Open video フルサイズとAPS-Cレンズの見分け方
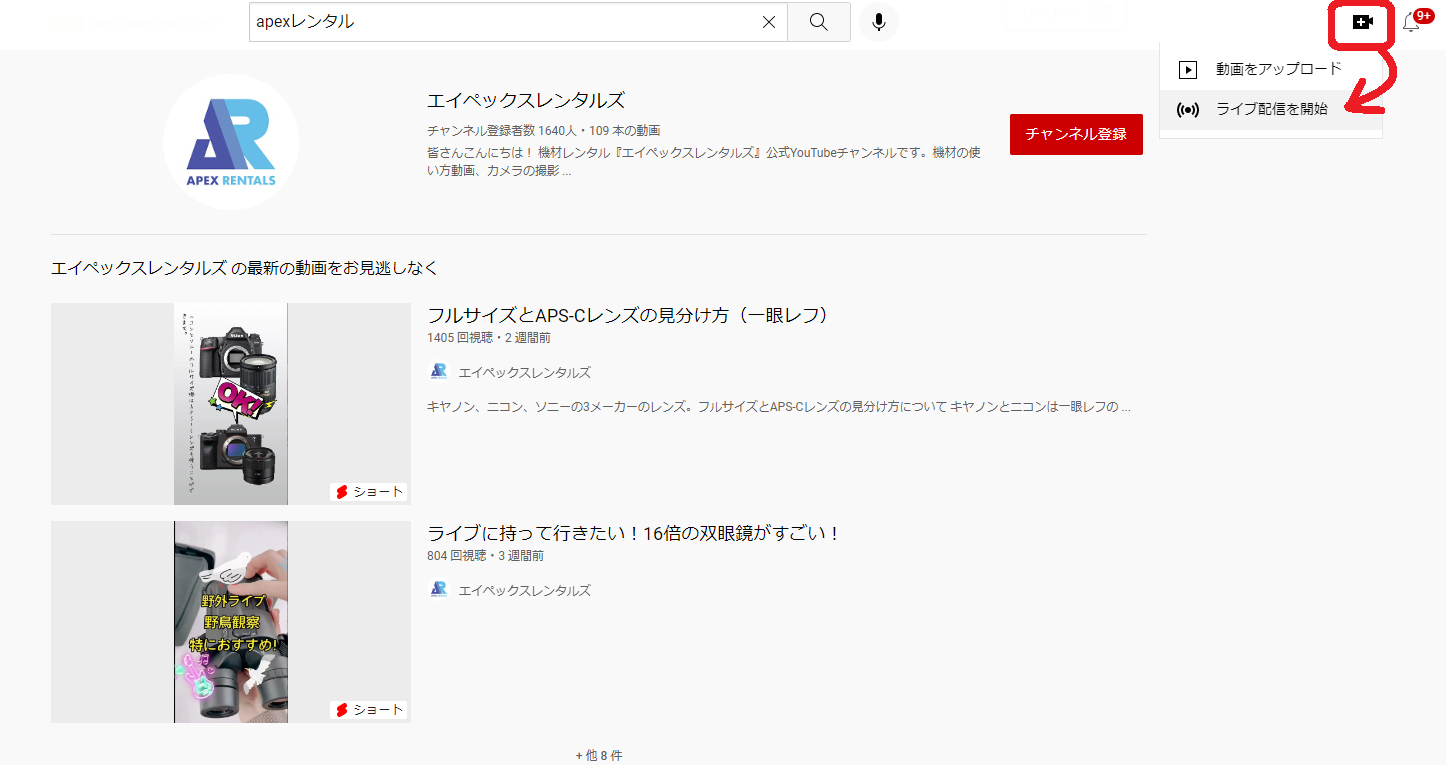The height and width of the screenshot is (765, 1446). (629, 315)
